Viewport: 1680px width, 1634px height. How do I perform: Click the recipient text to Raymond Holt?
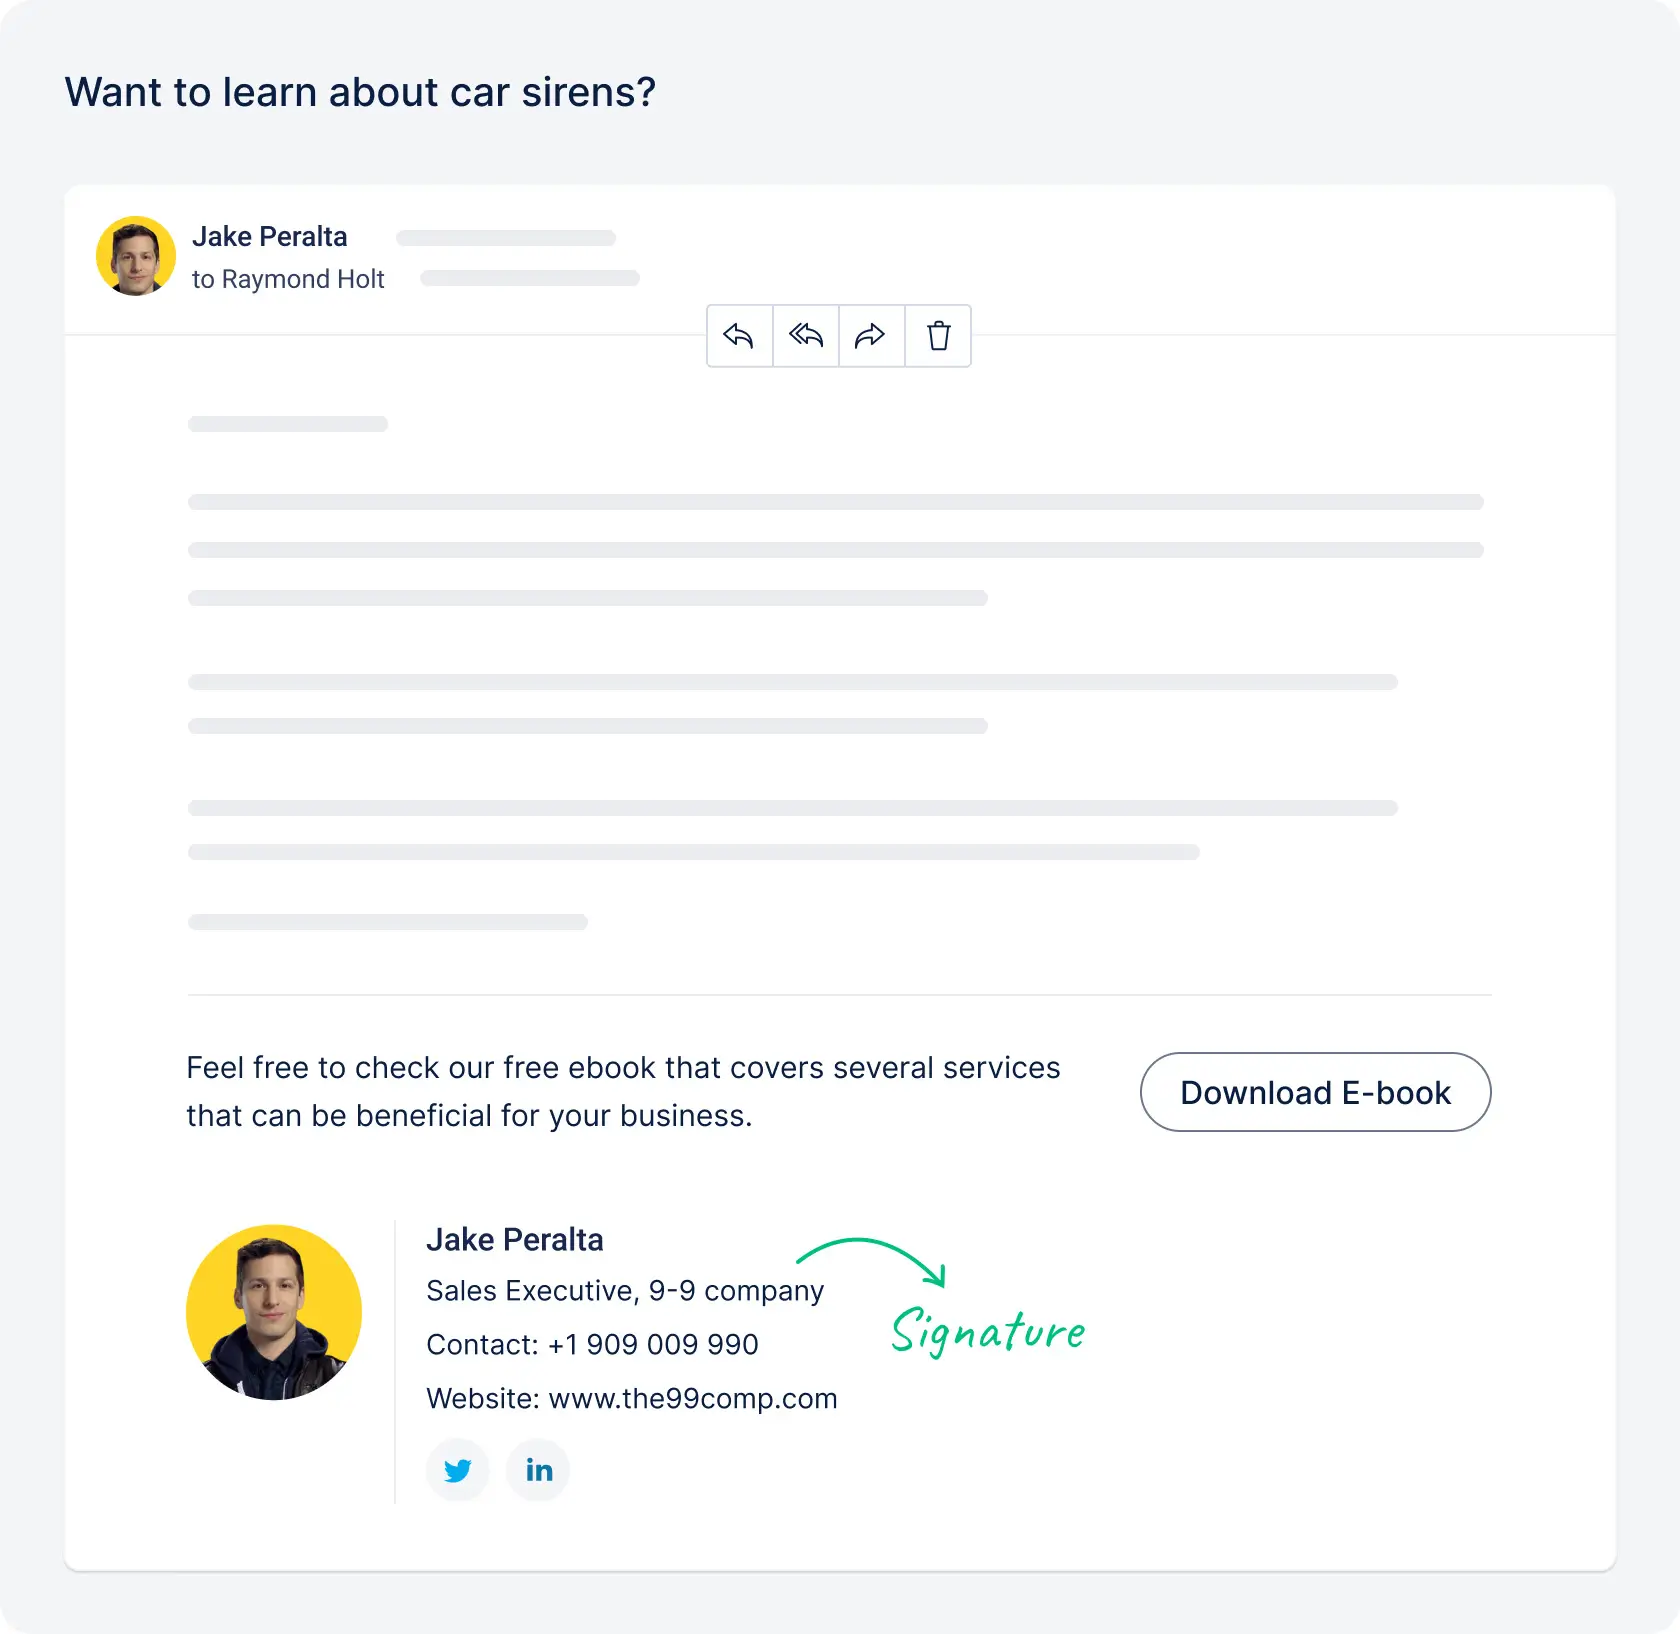[x=288, y=279]
